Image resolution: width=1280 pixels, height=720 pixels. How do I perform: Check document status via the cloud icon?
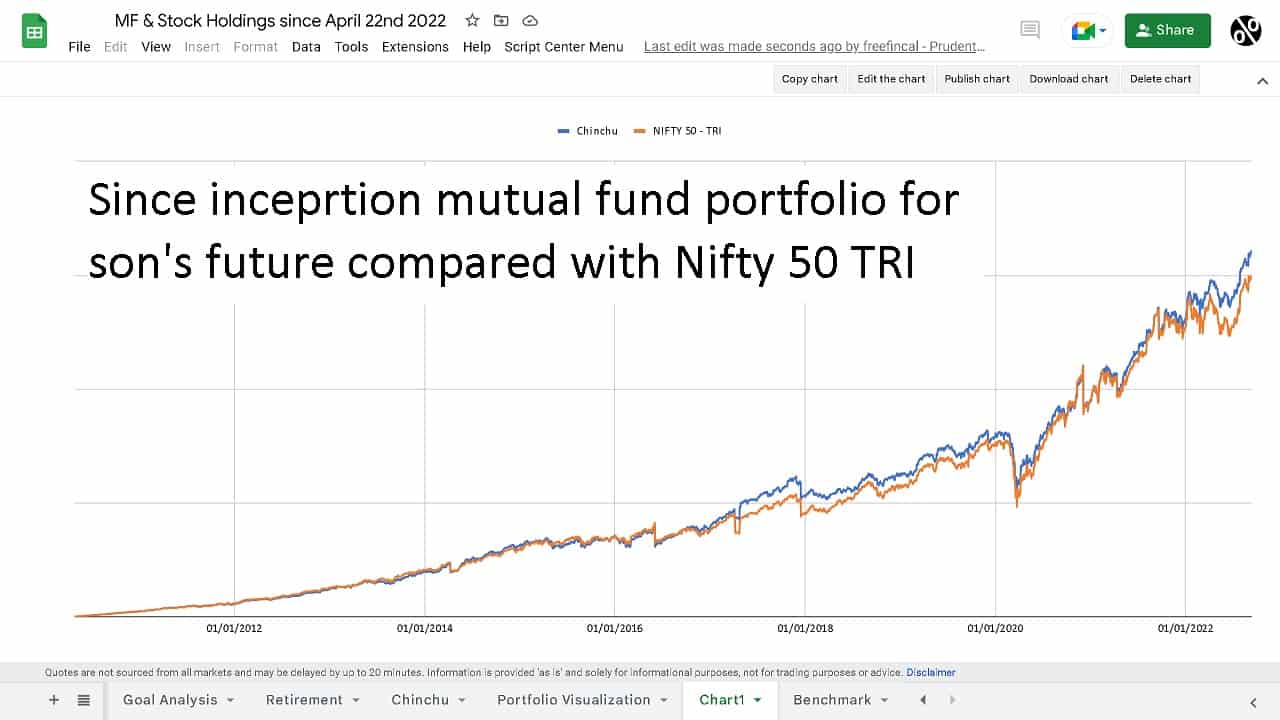(529, 20)
